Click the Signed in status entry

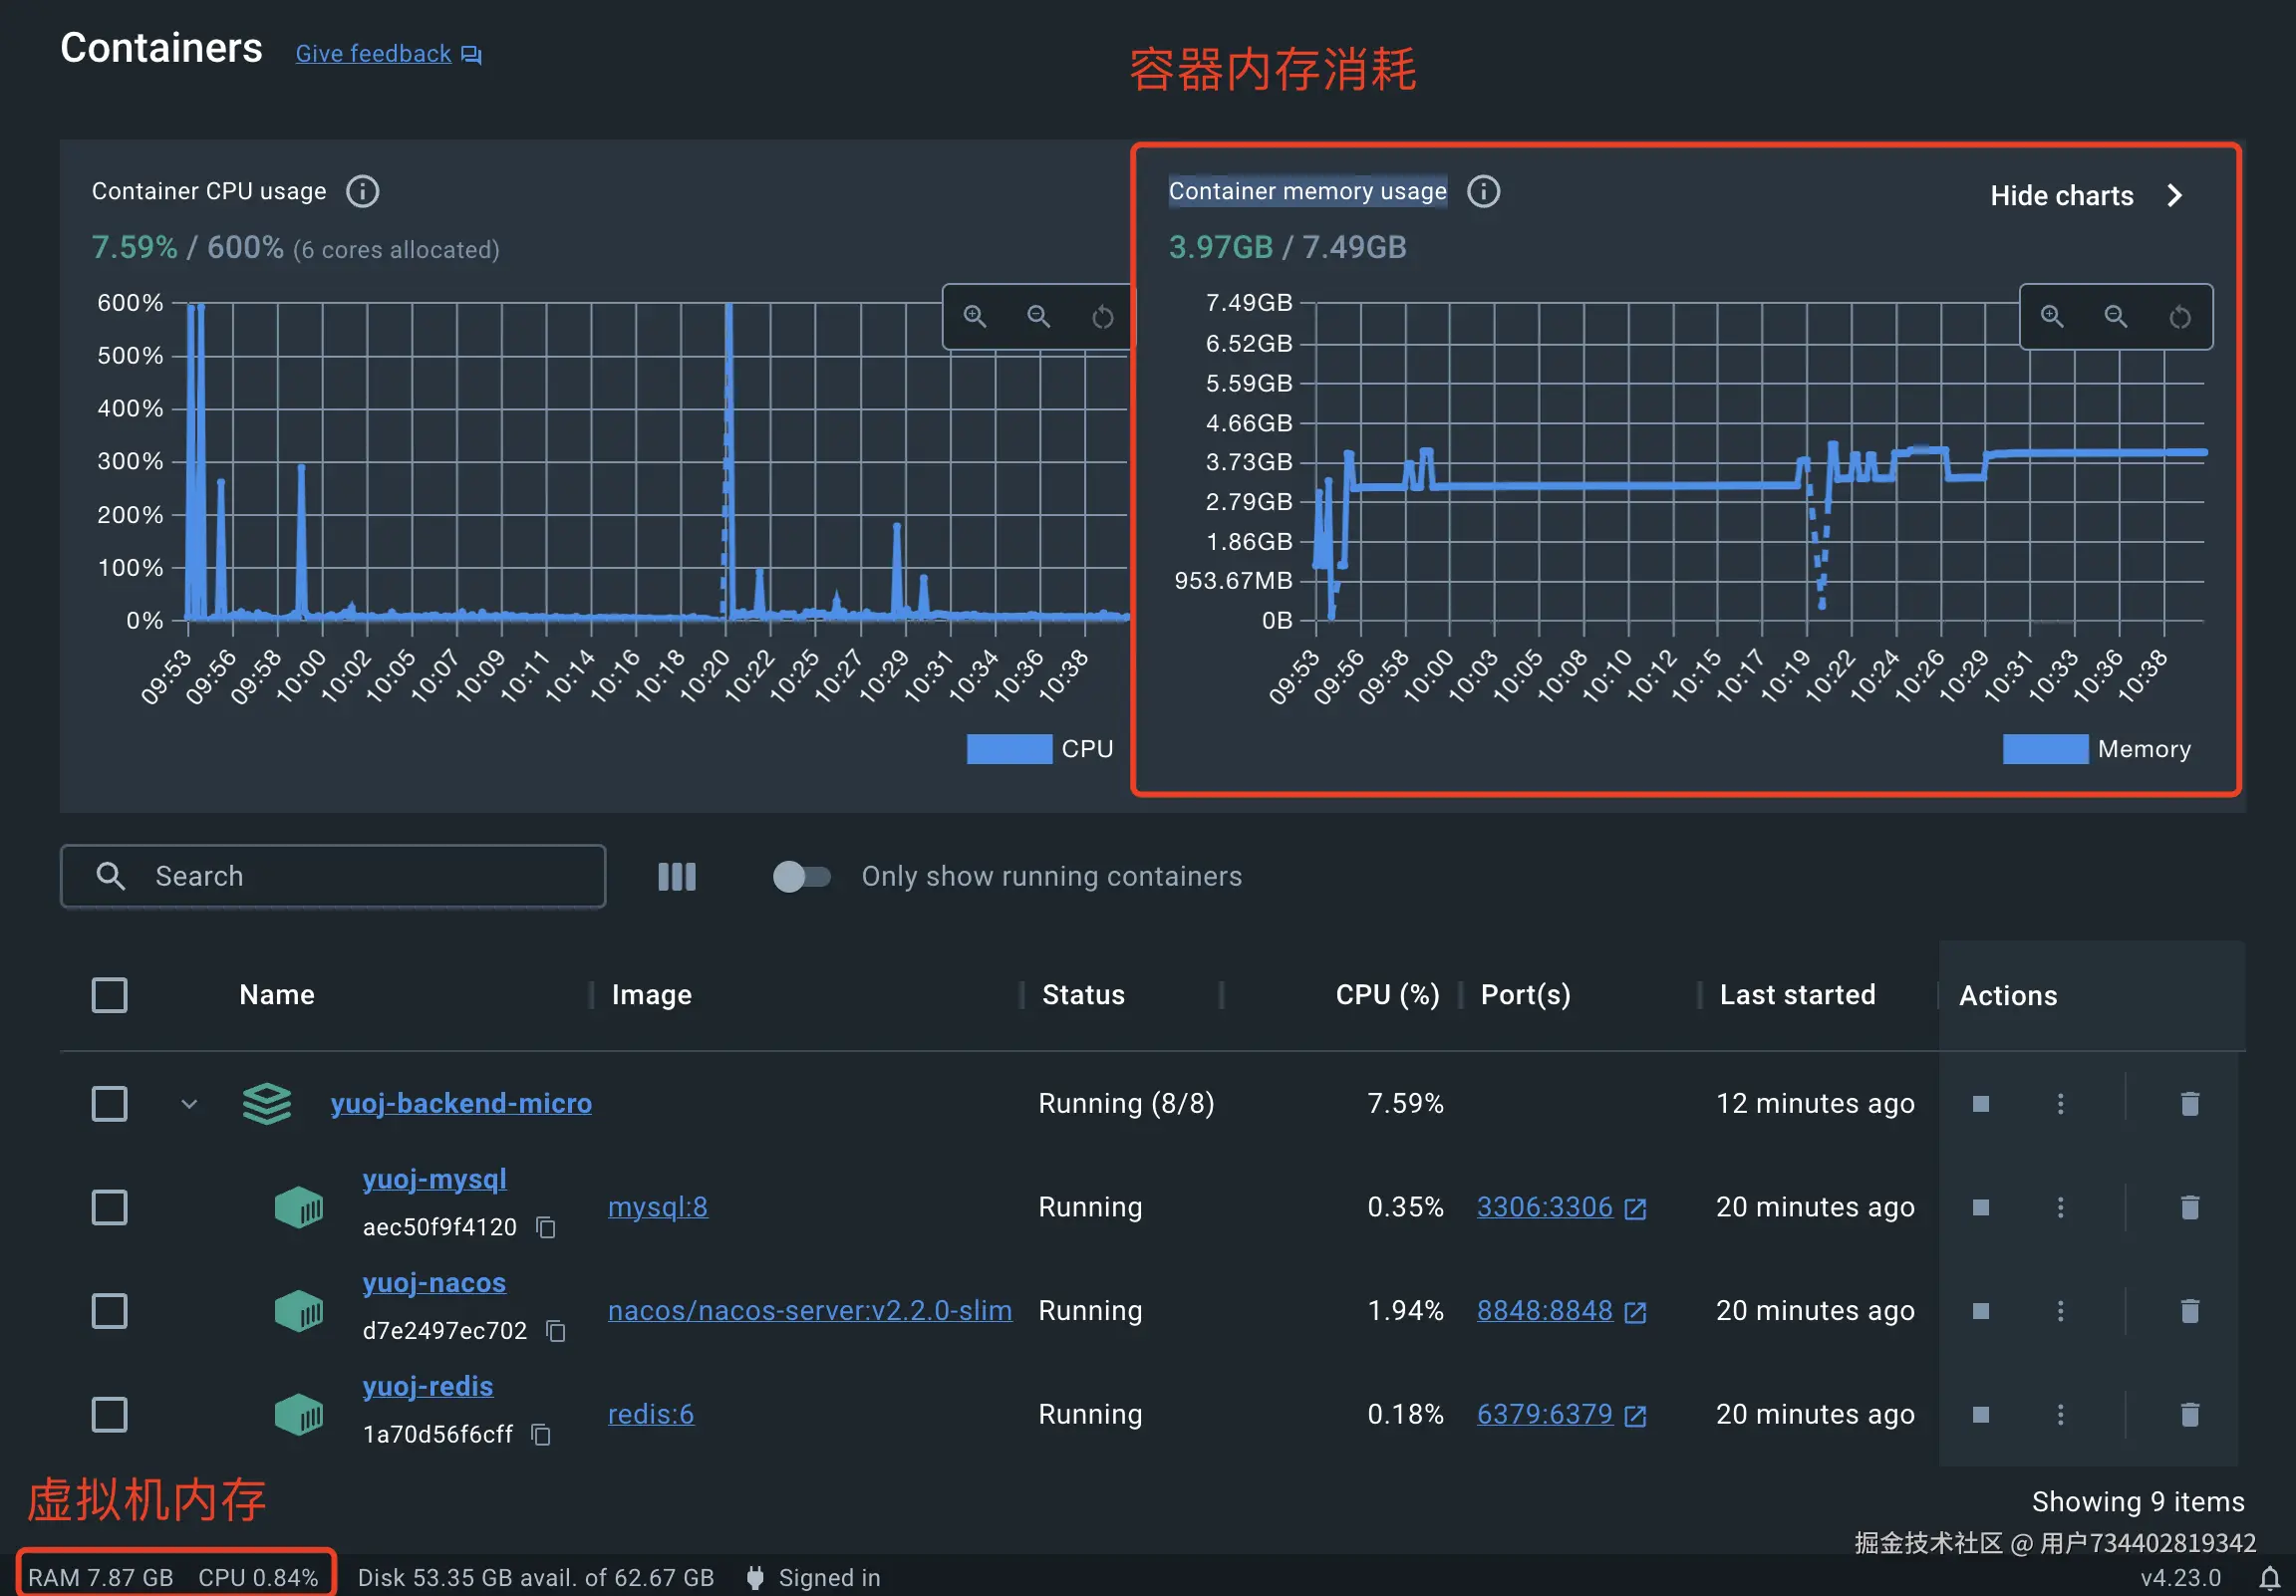coord(814,1578)
